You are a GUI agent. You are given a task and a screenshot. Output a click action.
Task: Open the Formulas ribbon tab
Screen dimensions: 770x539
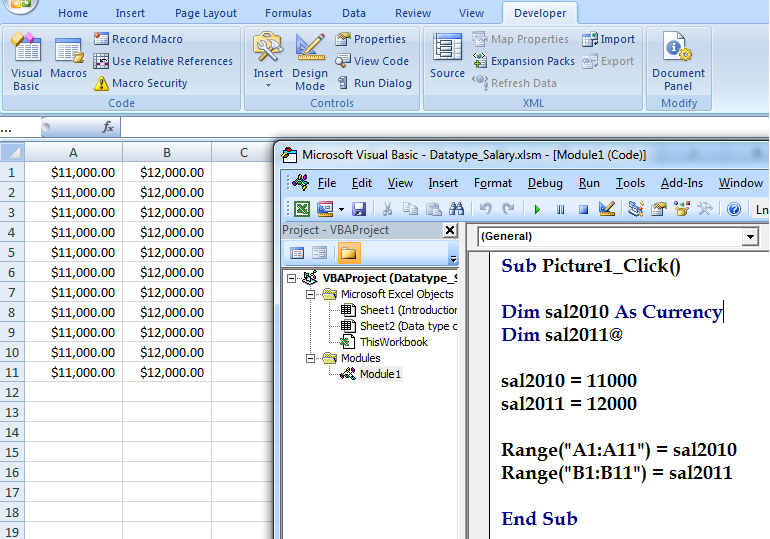click(288, 13)
